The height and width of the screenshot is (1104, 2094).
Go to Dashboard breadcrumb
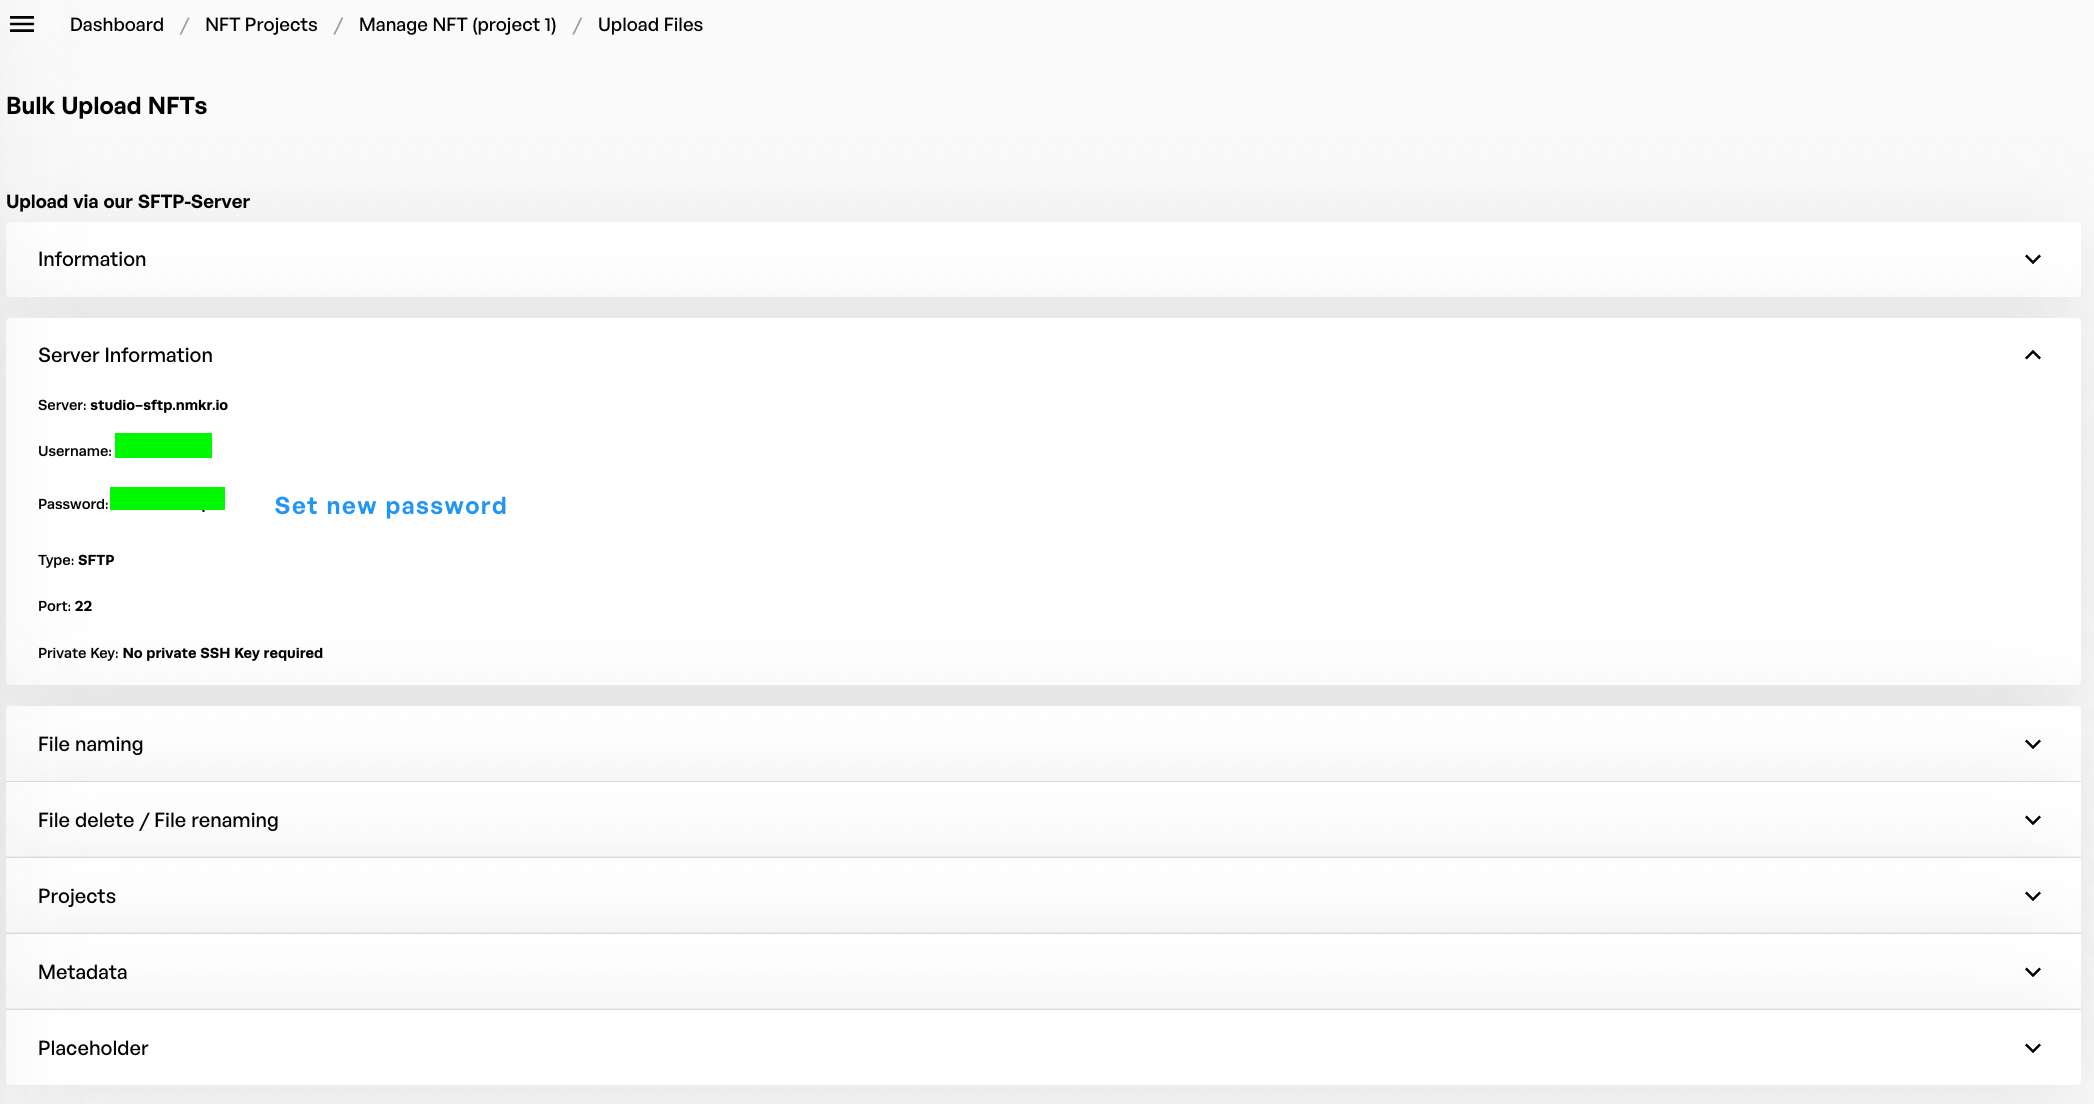(x=117, y=25)
